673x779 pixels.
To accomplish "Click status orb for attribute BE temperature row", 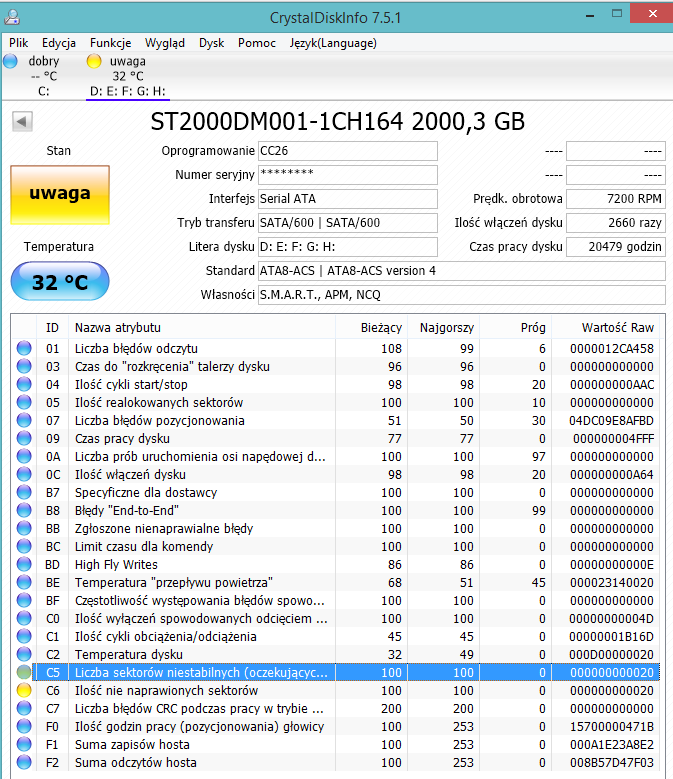I will (24, 582).
